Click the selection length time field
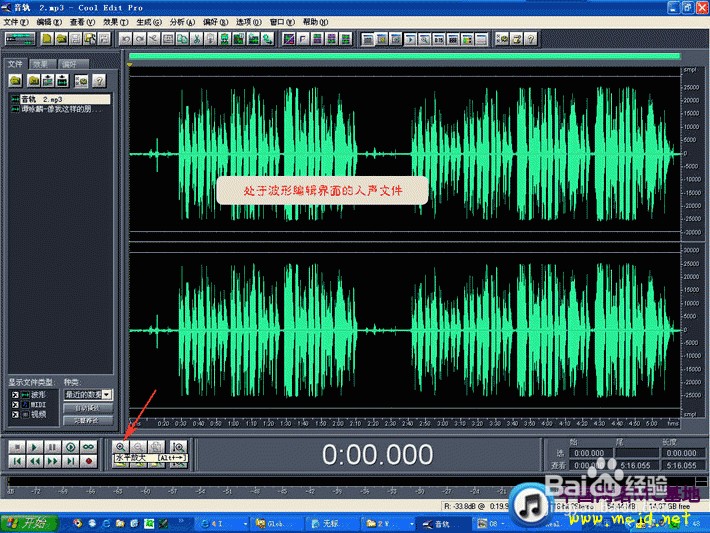Screen dimensions: 710x533 click(681, 453)
